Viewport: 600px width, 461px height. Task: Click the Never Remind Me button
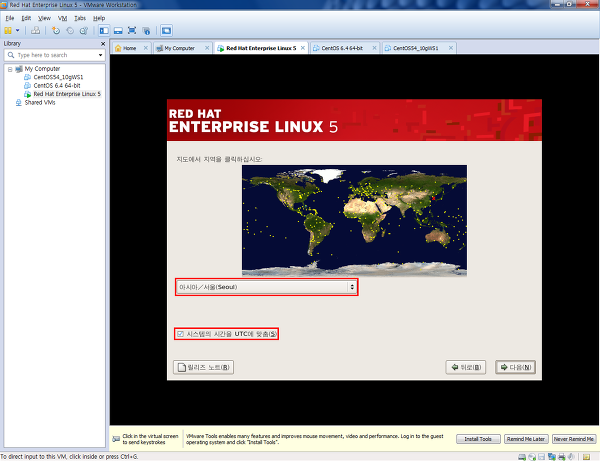[x=574, y=439]
